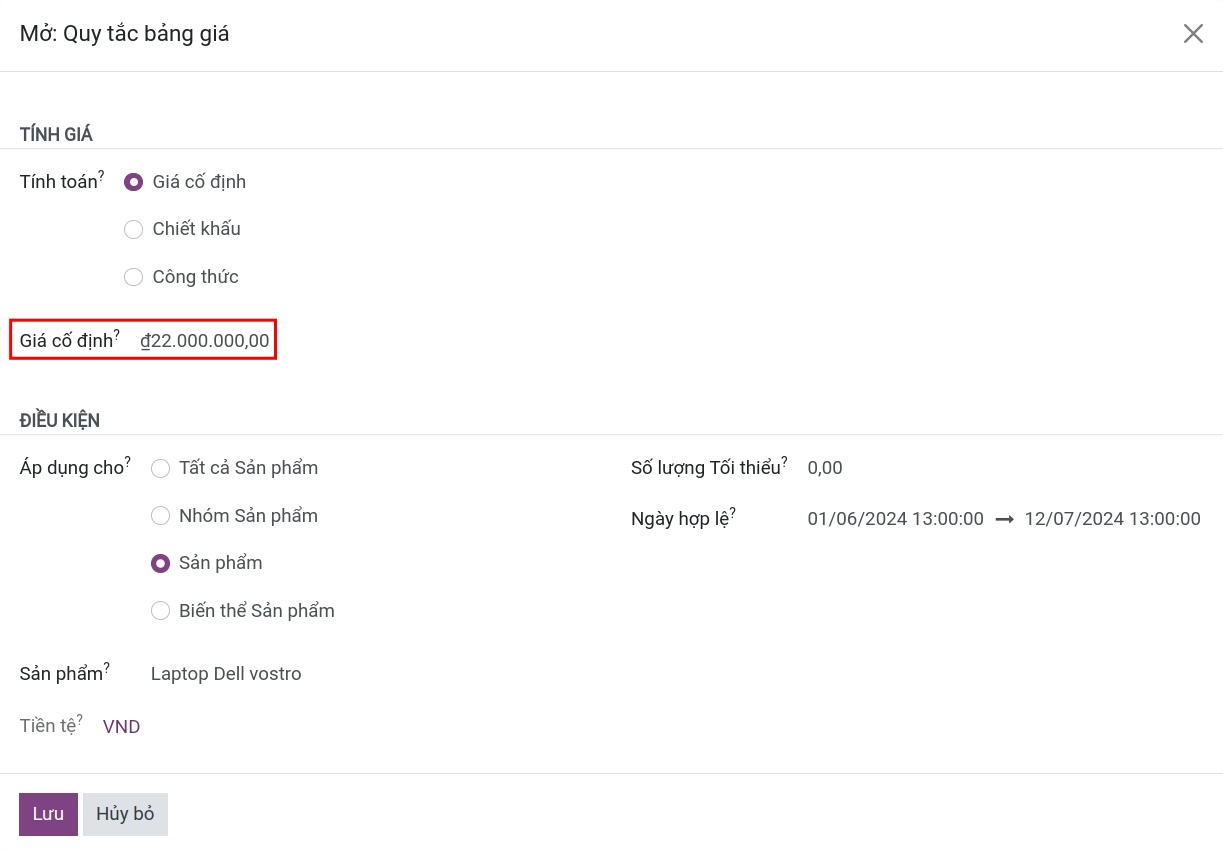This screenshot has width=1223, height=852.
Task: Click the TÍNH GIÁ section heading
Action: pos(57,135)
